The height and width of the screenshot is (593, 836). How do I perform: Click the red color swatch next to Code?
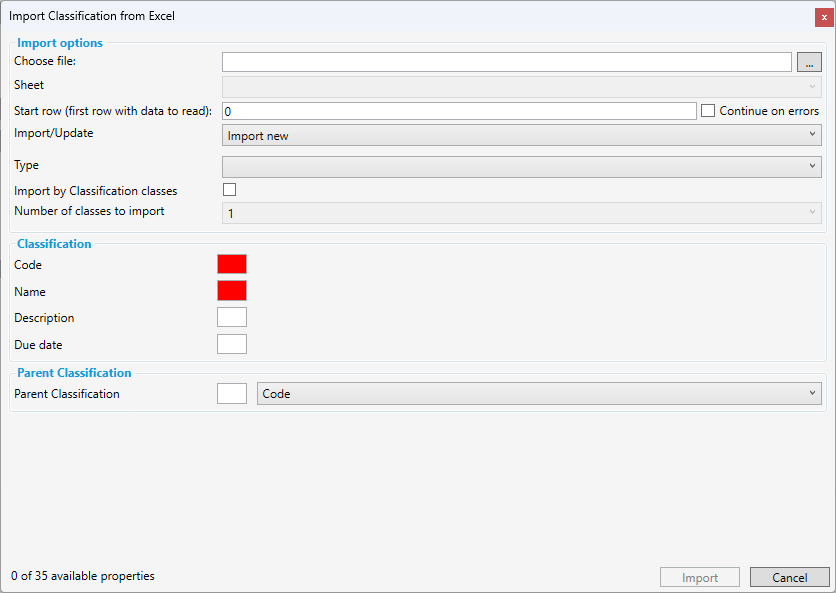[x=231, y=264]
